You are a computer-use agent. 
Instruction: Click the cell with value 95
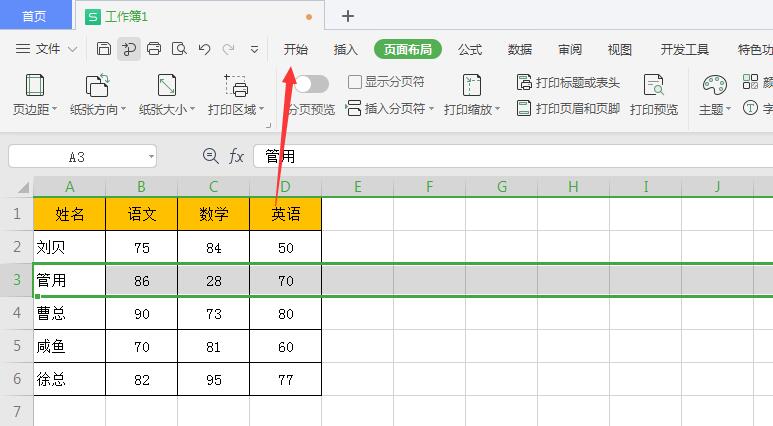pos(213,379)
